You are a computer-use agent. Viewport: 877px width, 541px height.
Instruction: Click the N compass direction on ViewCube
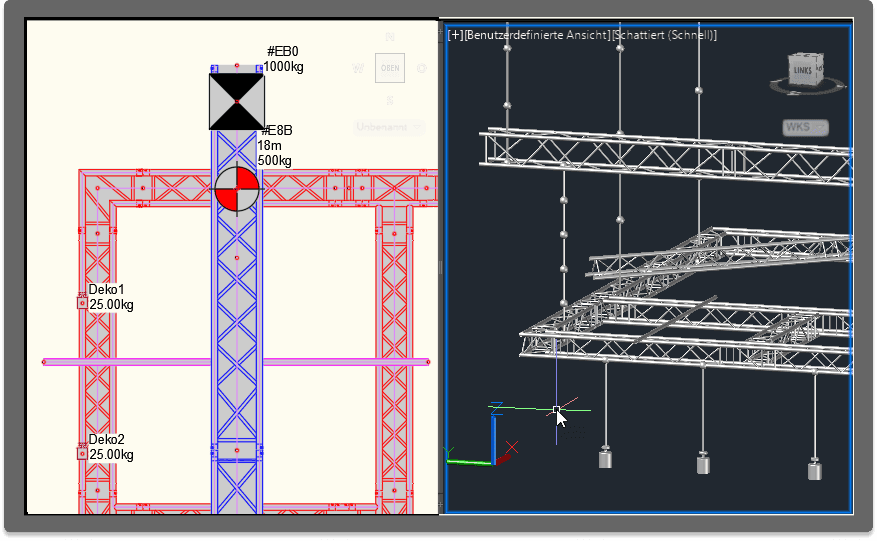point(390,37)
